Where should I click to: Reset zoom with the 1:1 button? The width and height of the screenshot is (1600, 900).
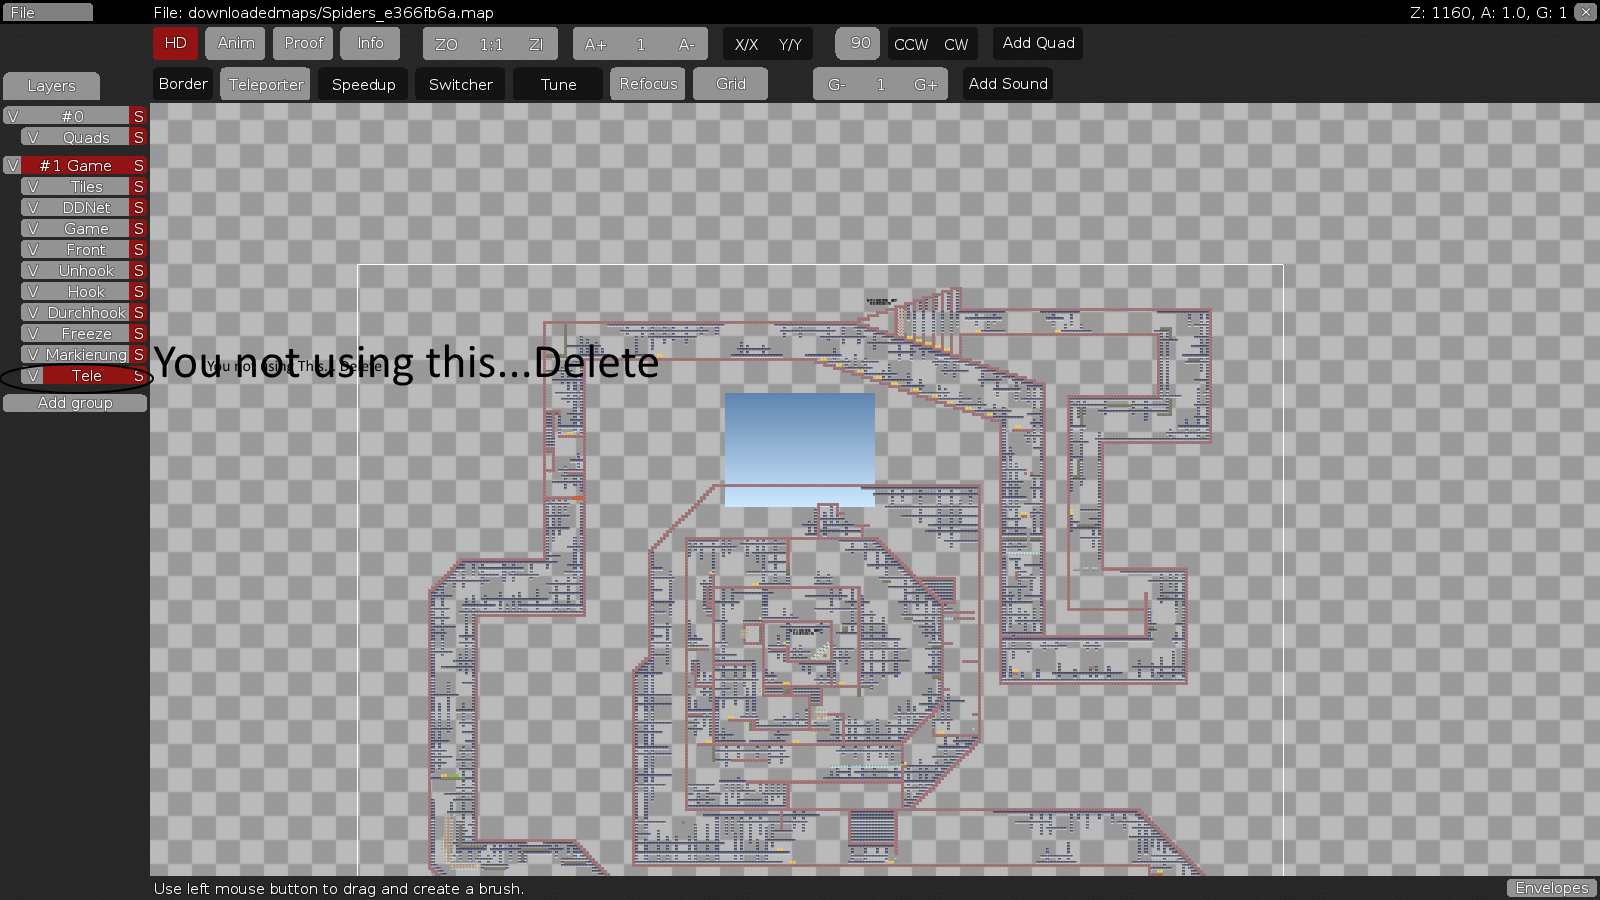tap(491, 44)
